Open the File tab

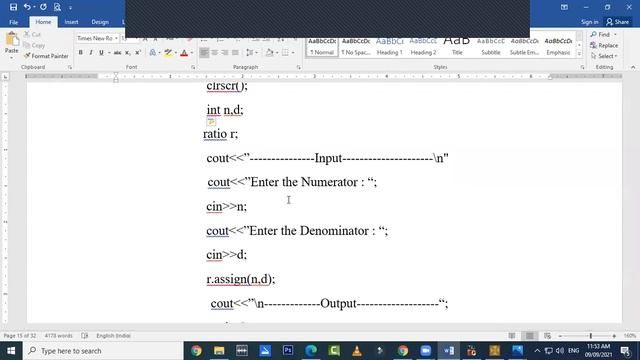tap(13, 22)
